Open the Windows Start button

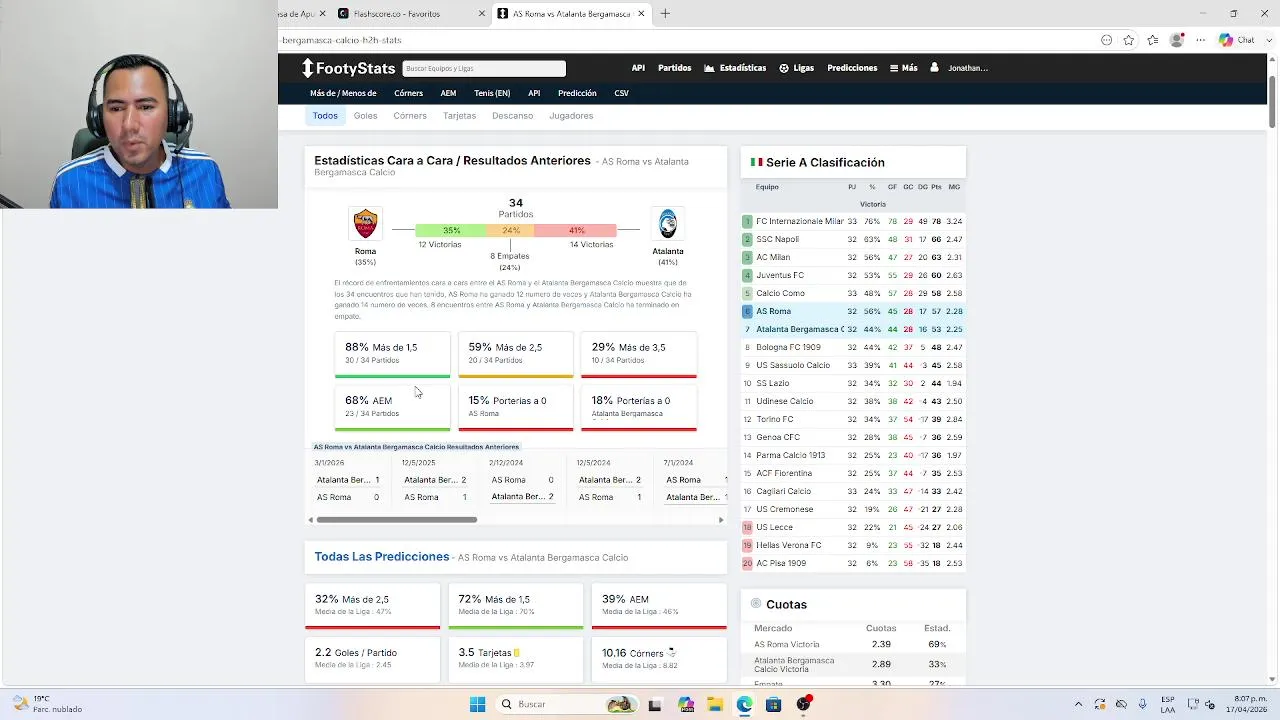(477, 704)
